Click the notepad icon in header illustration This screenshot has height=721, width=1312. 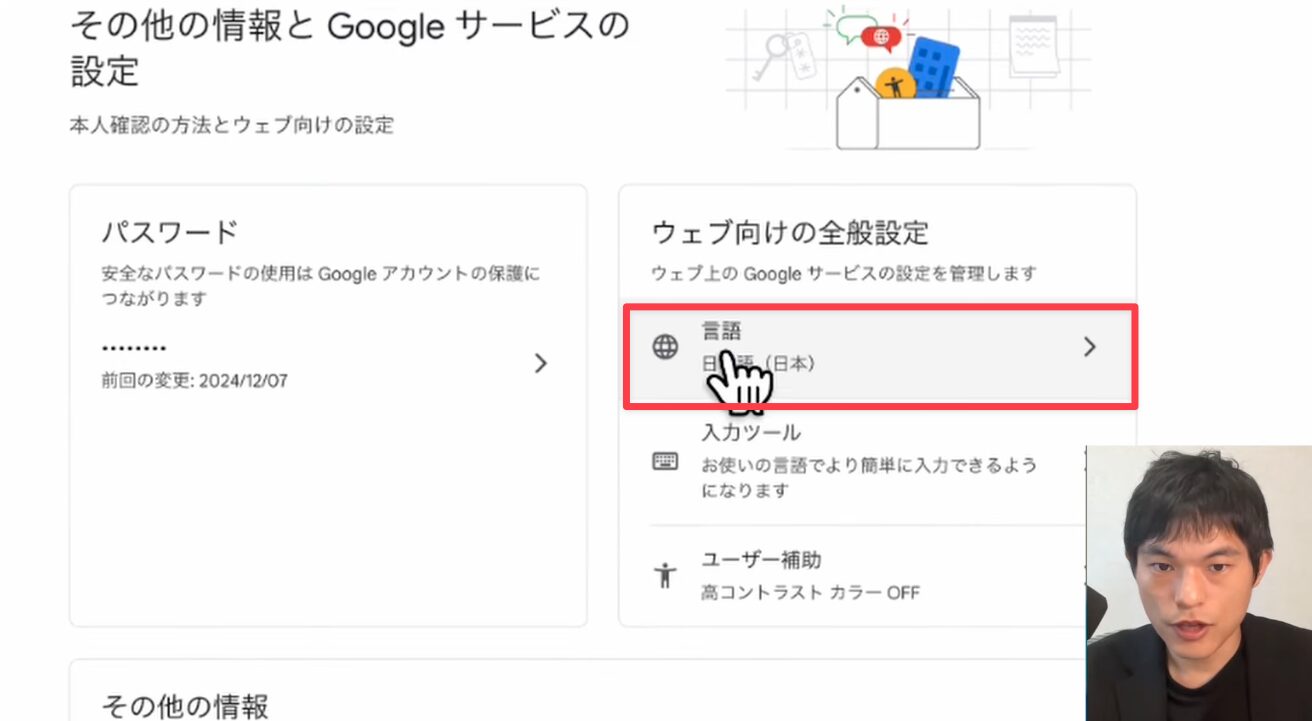pyautogui.click(x=1033, y=45)
